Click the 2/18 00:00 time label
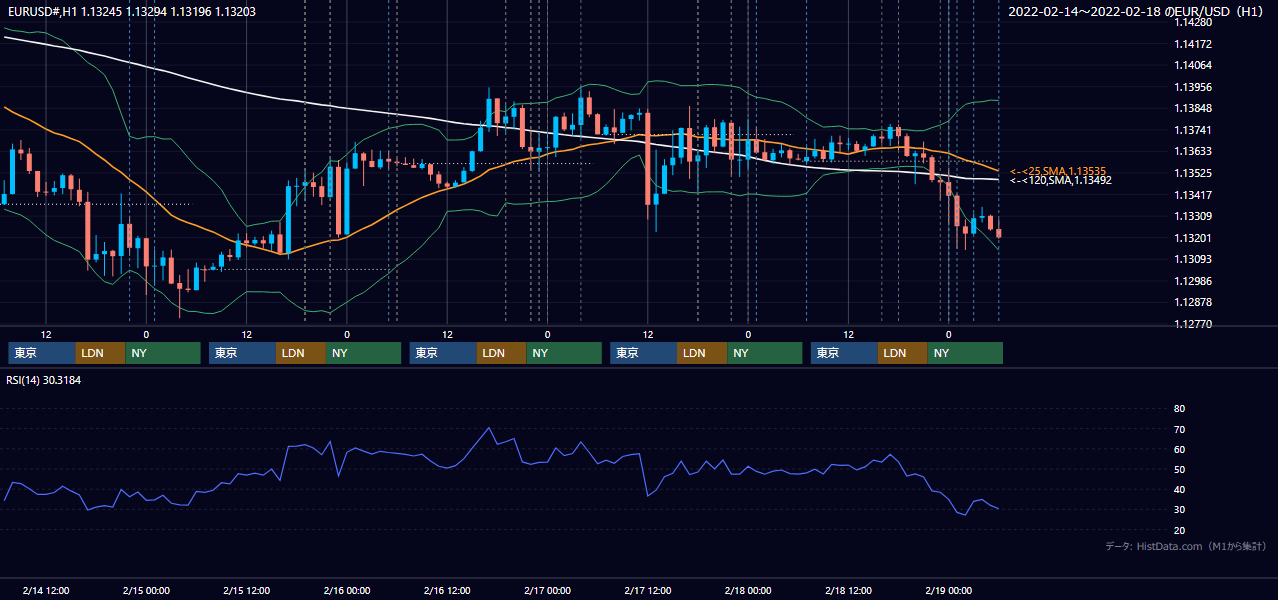The image size is (1278, 600). [748, 590]
